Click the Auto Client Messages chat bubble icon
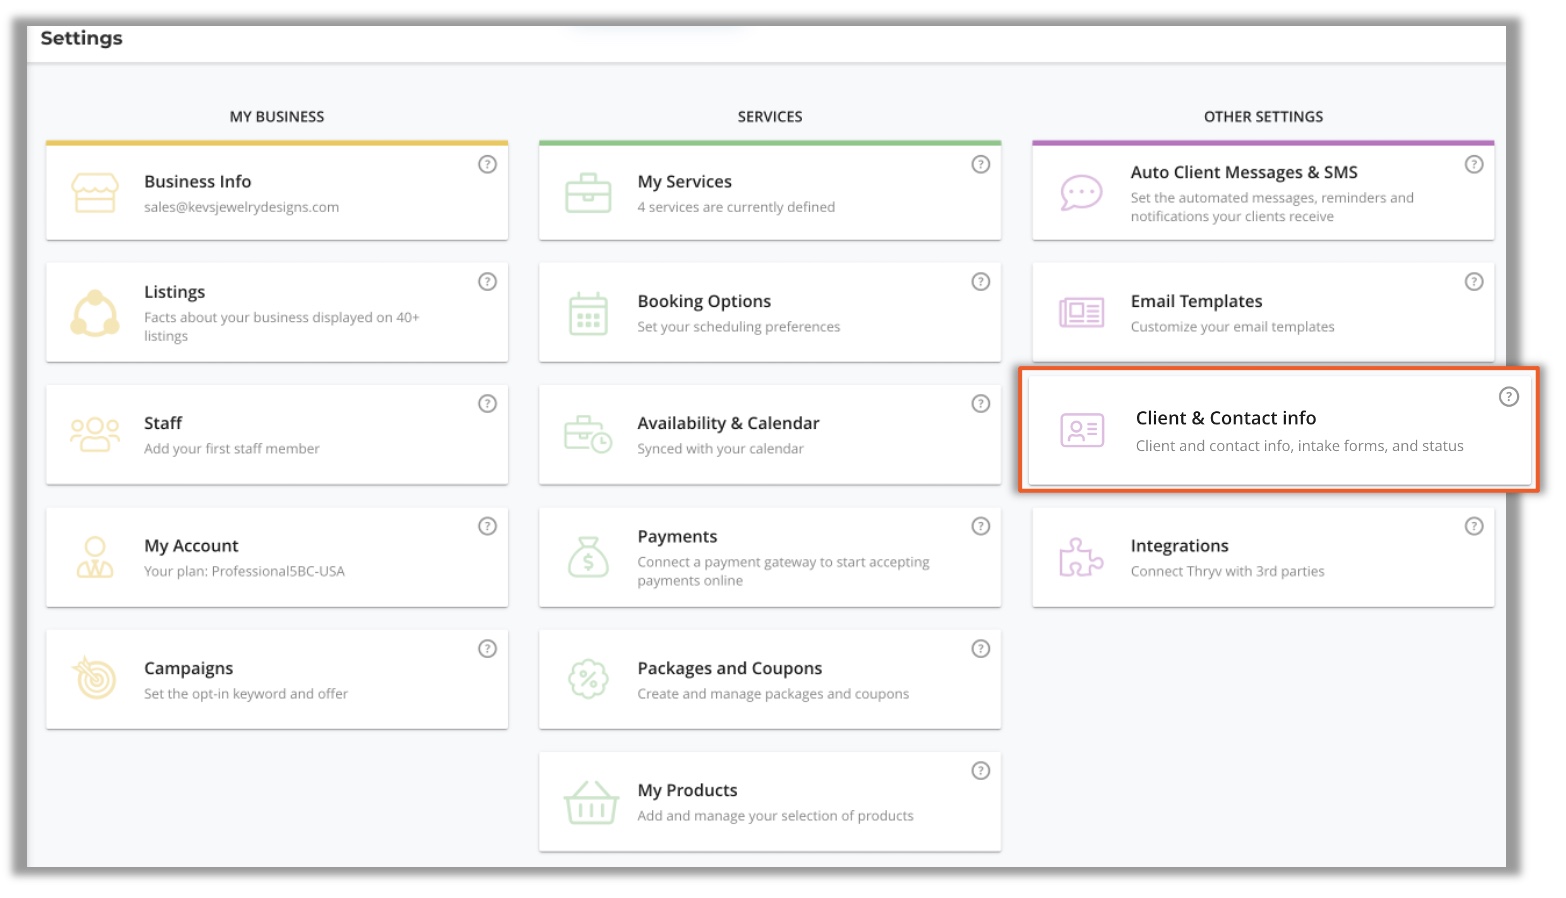1566x898 pixels. point(1081,192)
